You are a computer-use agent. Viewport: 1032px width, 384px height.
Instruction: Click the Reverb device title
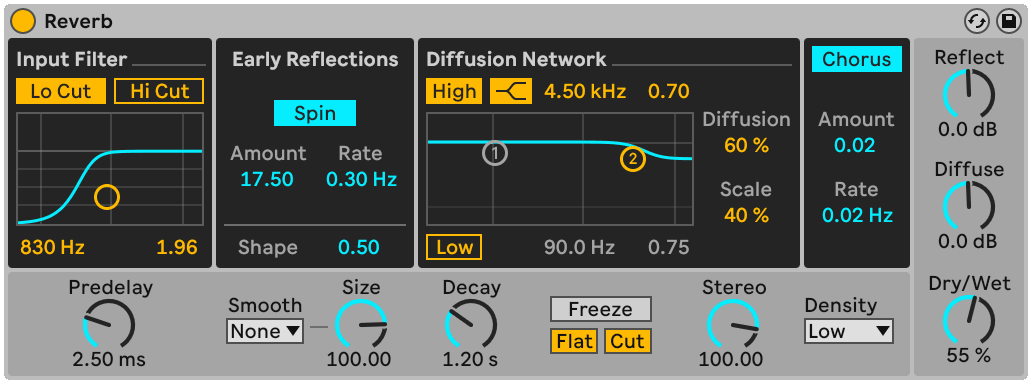(x=78, y=22)
